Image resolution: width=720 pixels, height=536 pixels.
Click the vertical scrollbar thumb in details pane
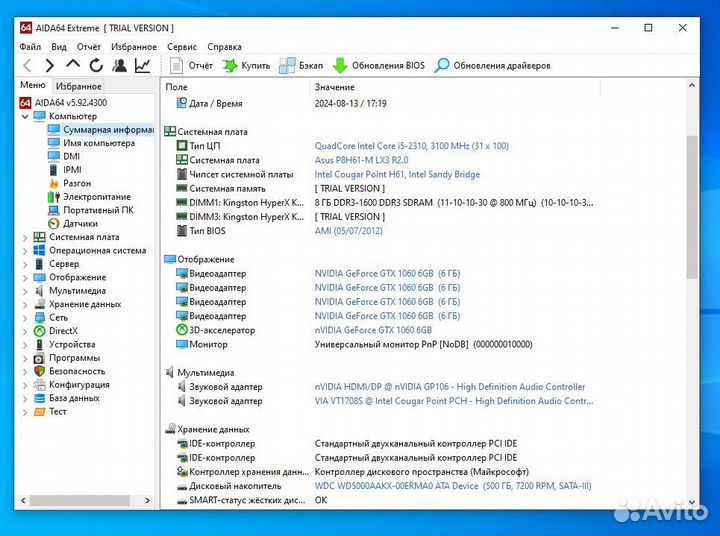(692, 207)
